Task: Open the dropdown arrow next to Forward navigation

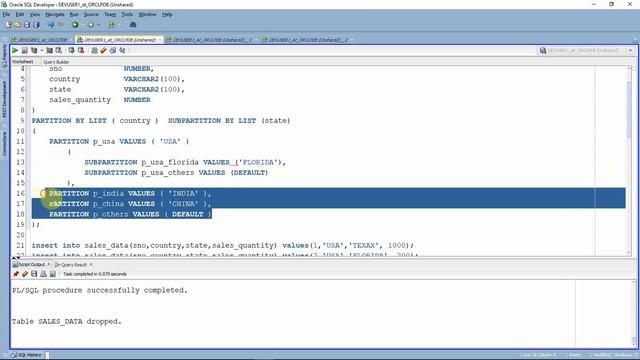Action: pyautogui.click(x=98, y=25)
